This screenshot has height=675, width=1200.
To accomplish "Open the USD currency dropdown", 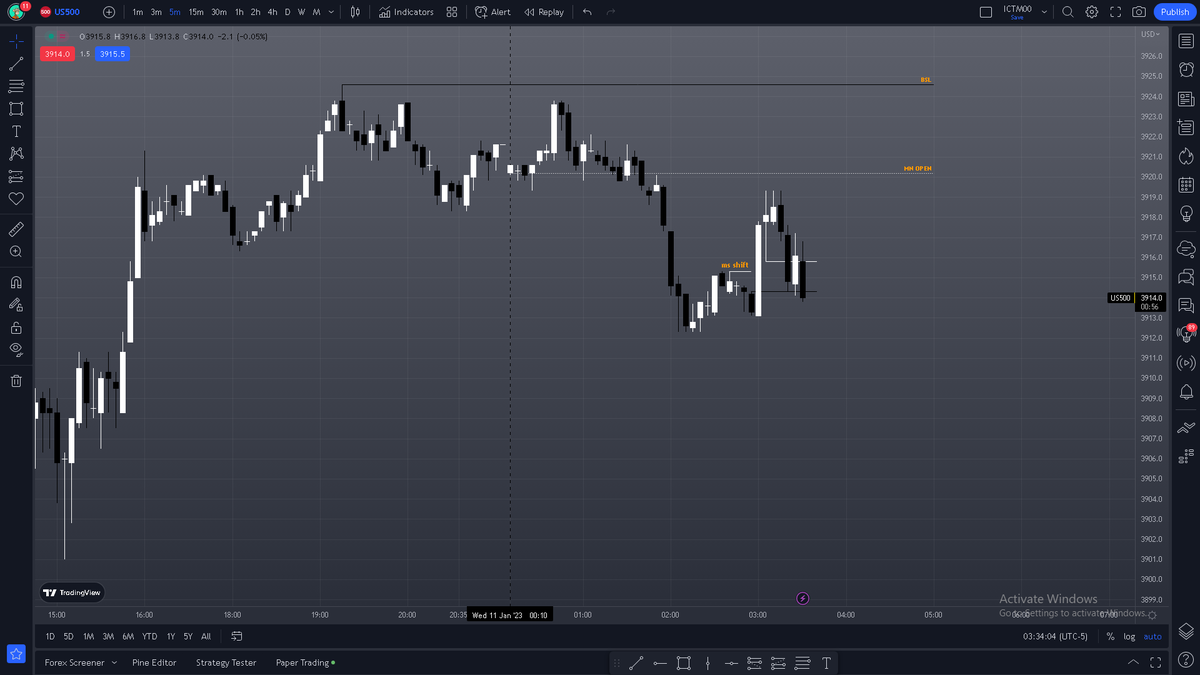I will [x=1151, y=35].
